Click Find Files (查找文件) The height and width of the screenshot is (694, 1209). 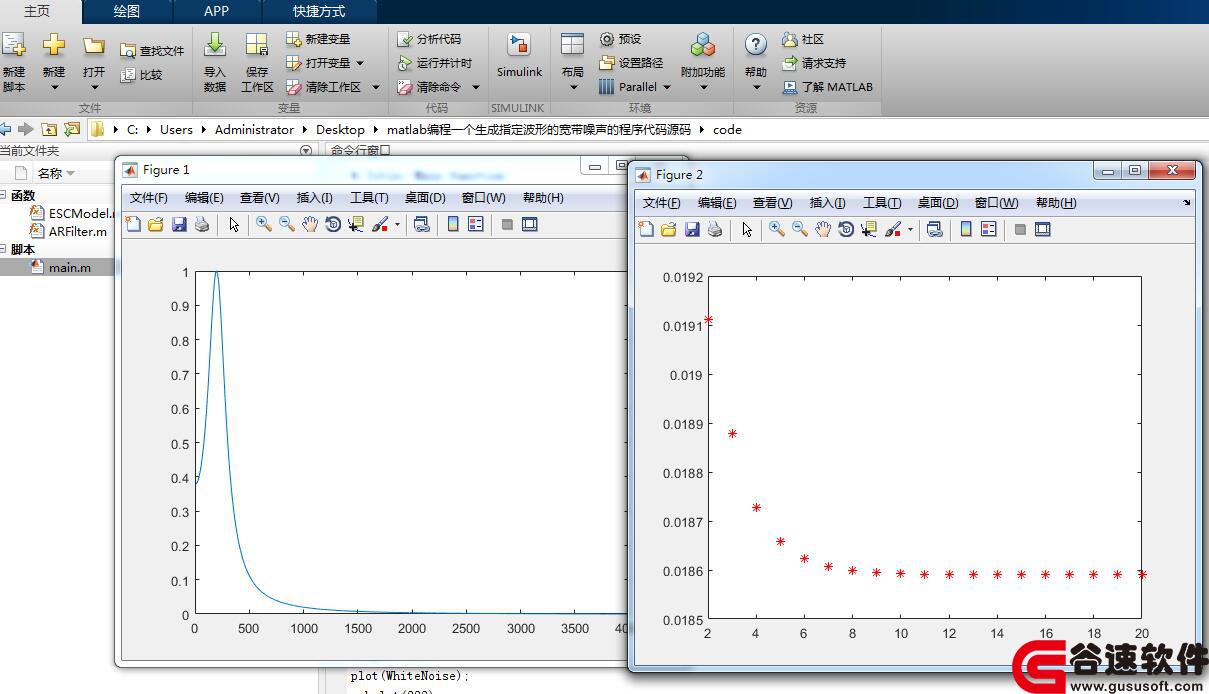(152, 51)
